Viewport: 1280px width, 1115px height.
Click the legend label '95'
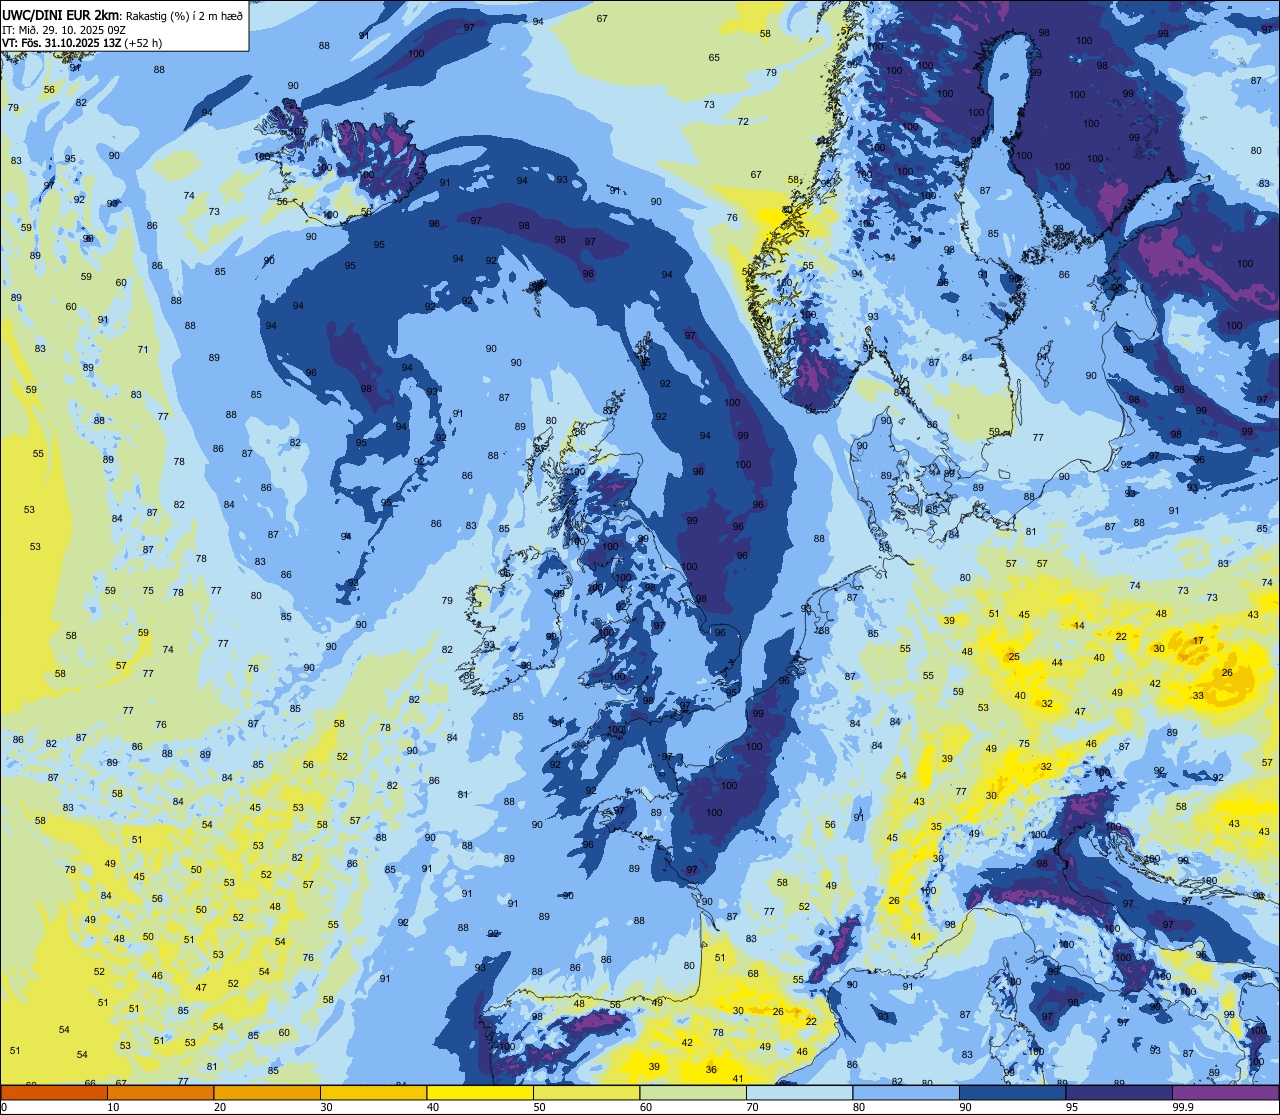click(1072, 1107)
